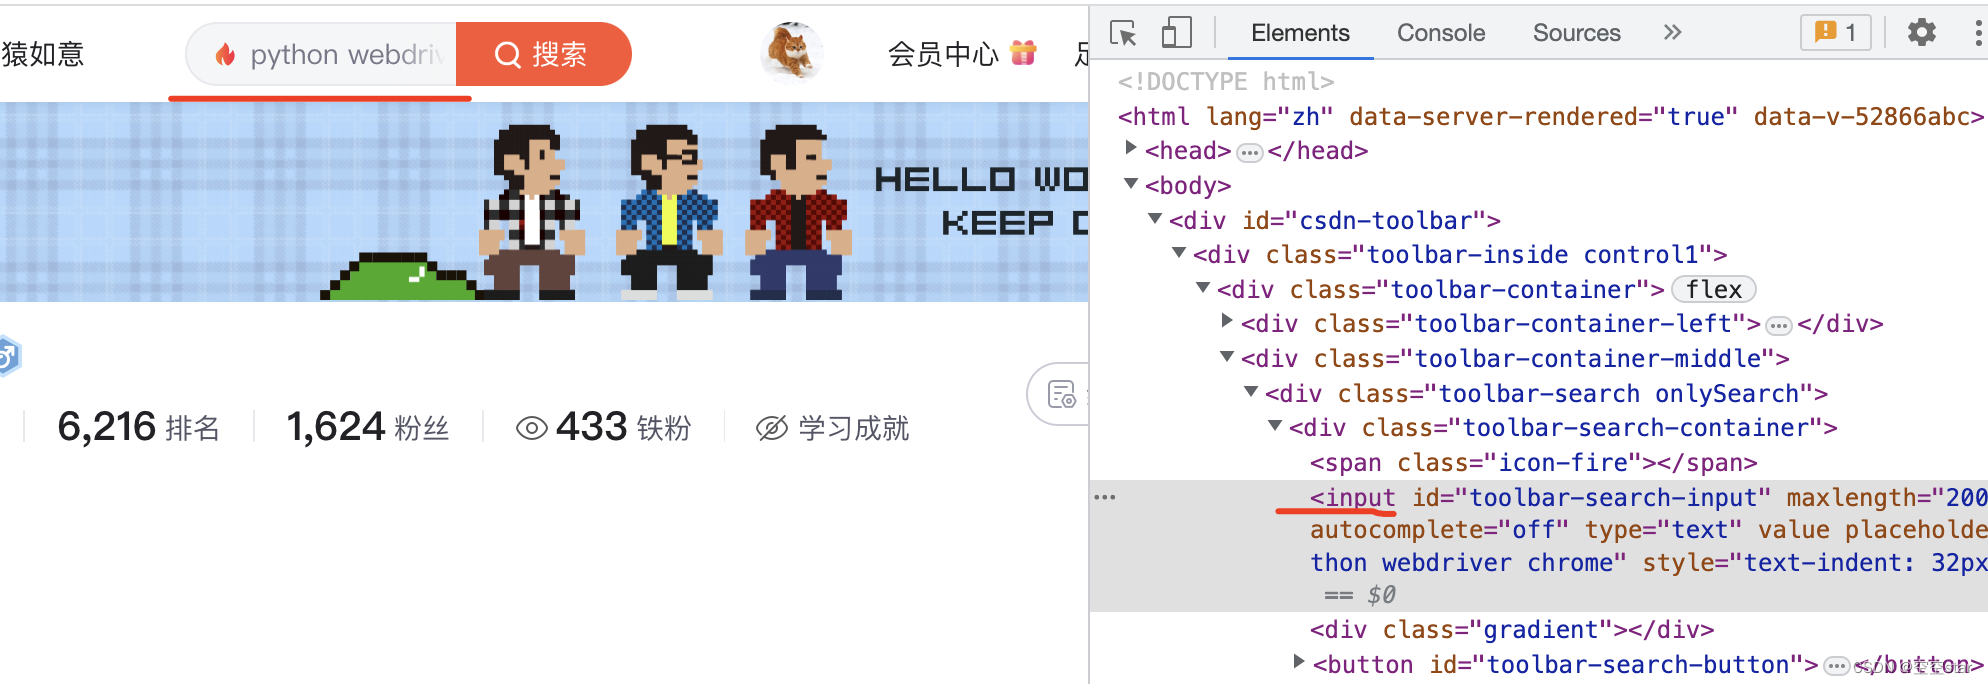This screenshot has width=1988, height=684.
Task: Collapse the toolbar-search onlySearch div
Action: [1251, 392]
